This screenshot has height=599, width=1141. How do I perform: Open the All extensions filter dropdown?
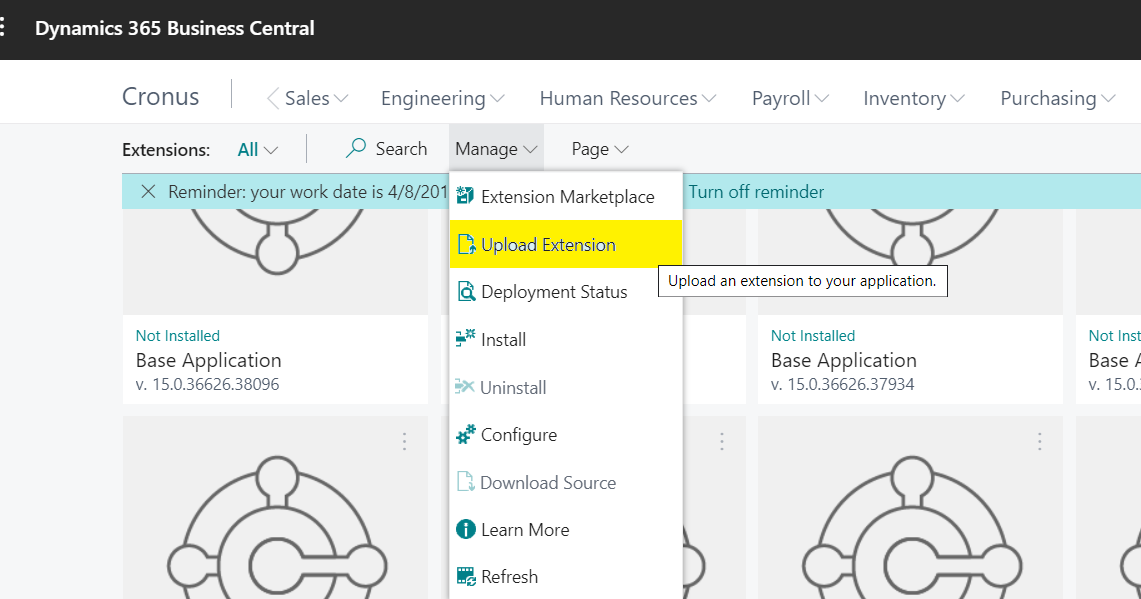pyautogui.click(x=257, y=148)
